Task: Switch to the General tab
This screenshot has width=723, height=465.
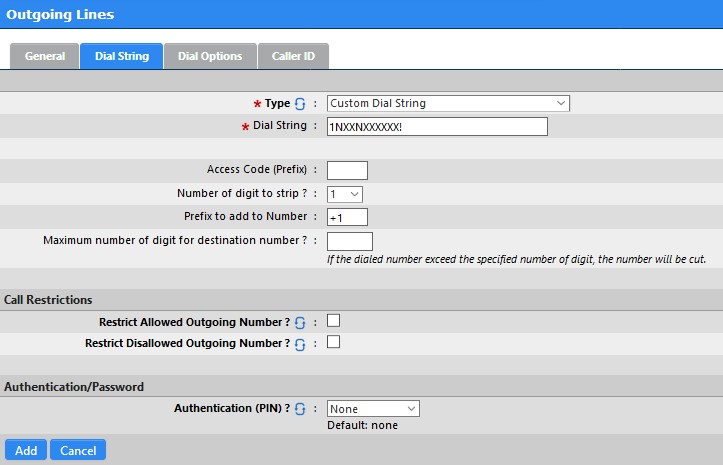Action: pyautogui.click(x=45, y=56)
